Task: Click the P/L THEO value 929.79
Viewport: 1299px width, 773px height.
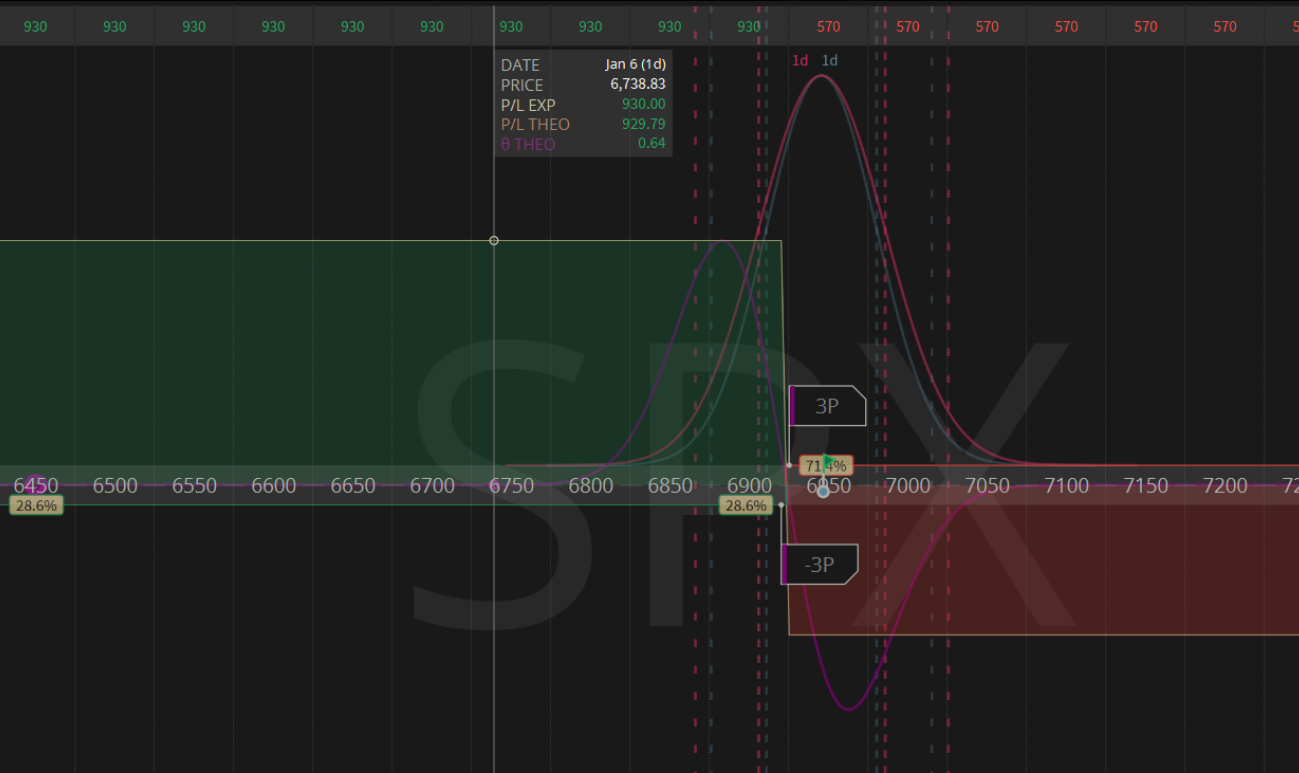Action: (642, 125)
